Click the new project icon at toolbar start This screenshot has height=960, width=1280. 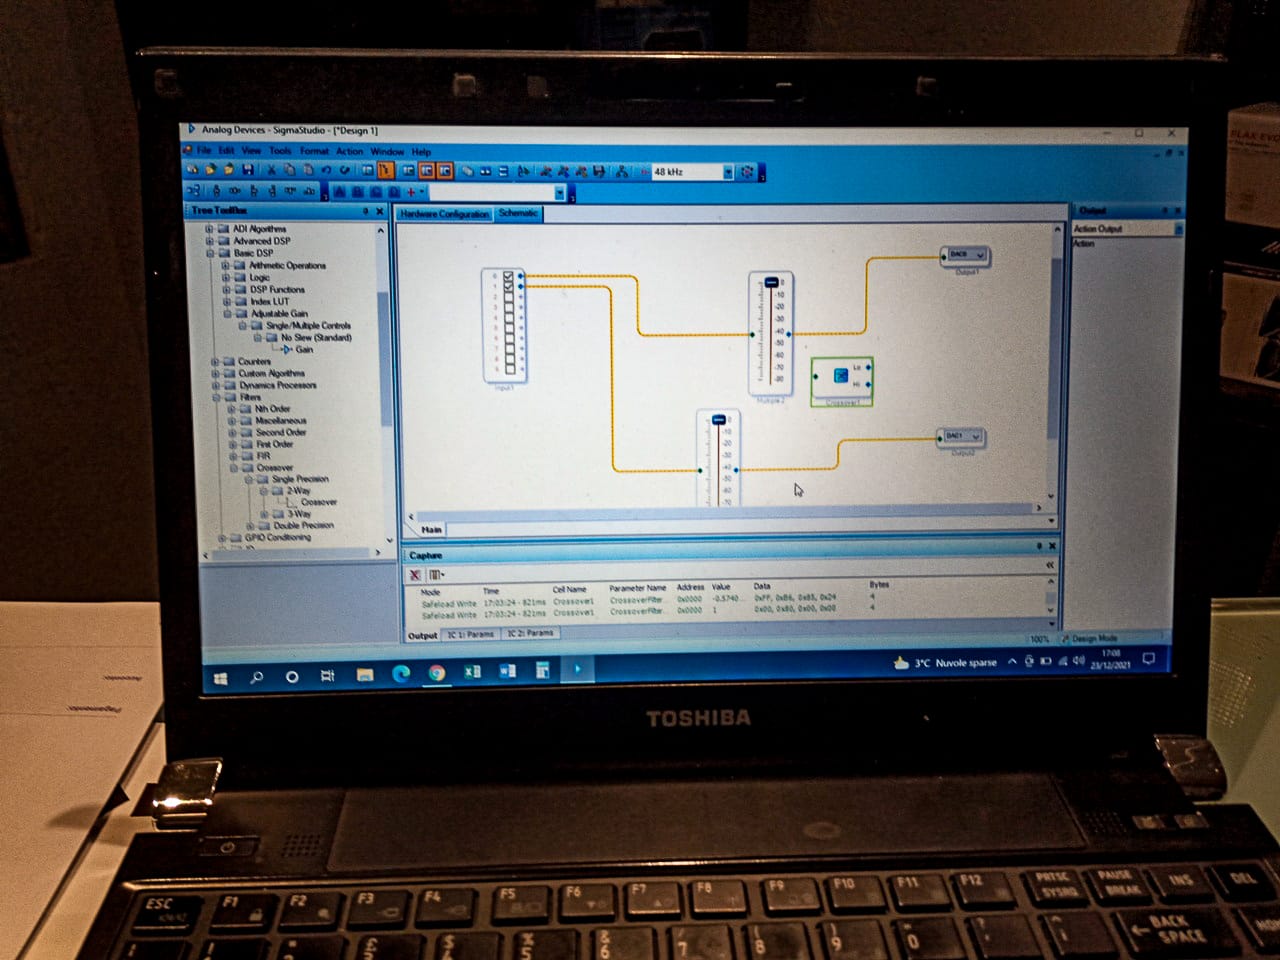[x=193, y=170]
